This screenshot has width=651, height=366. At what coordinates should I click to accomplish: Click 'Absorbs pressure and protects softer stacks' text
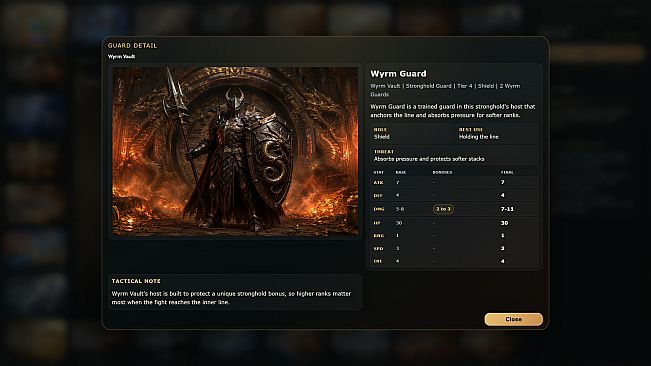click(429, 159)
